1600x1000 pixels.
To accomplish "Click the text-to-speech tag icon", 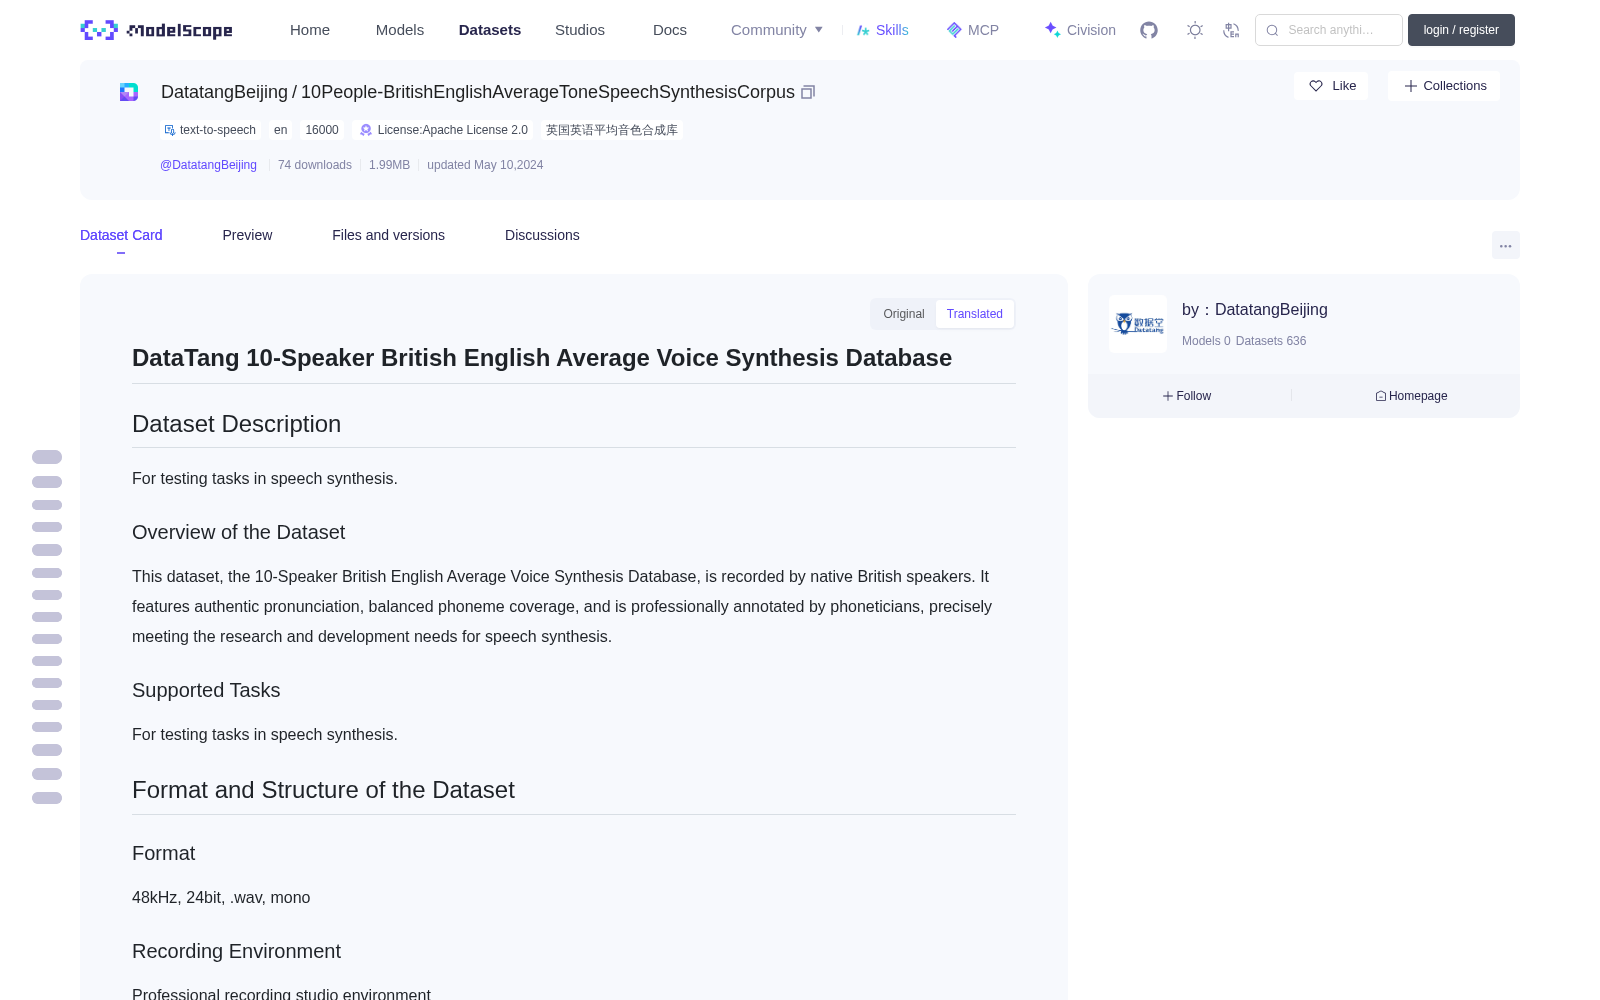I will click(170, 130).
